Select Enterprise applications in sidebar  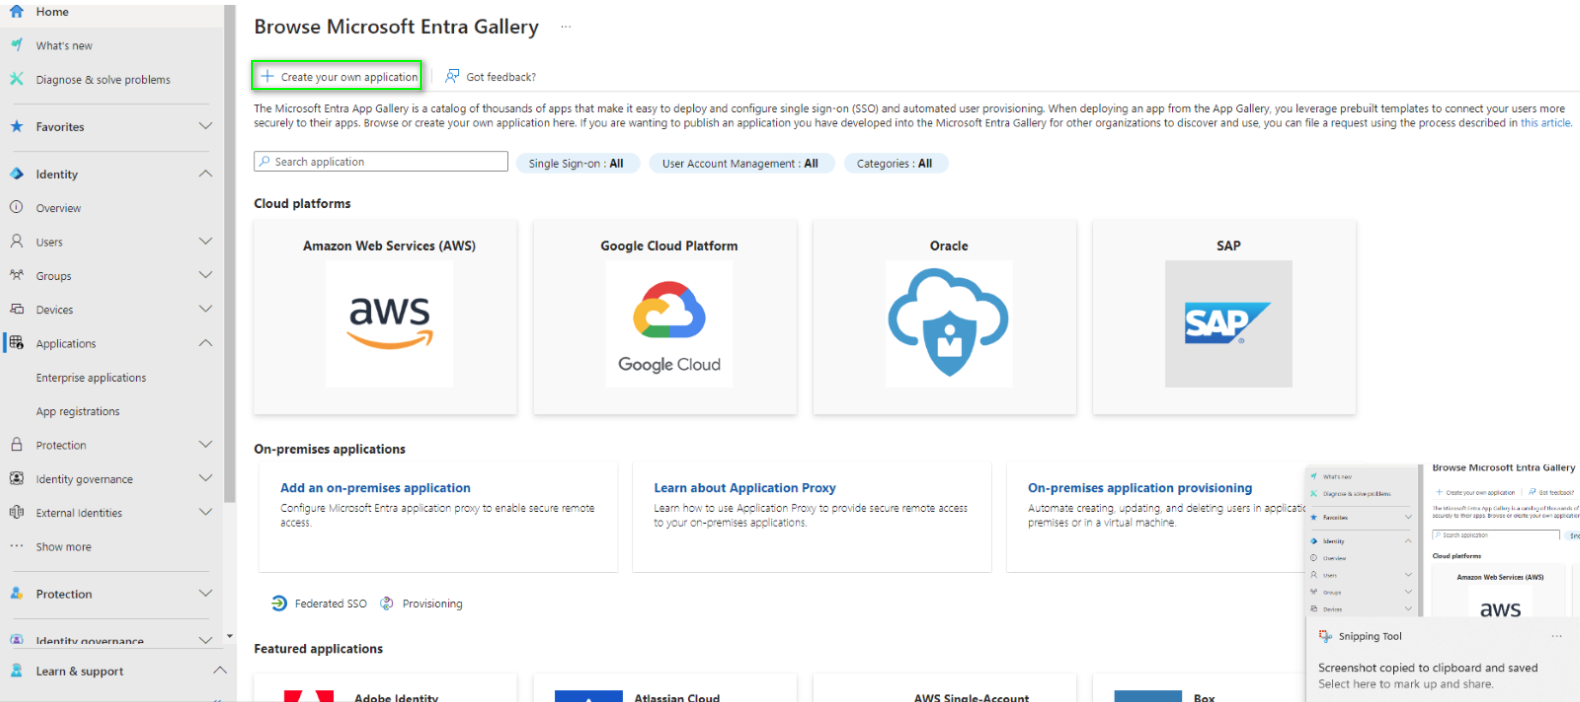pyautogui.click(x=91, y=377)
